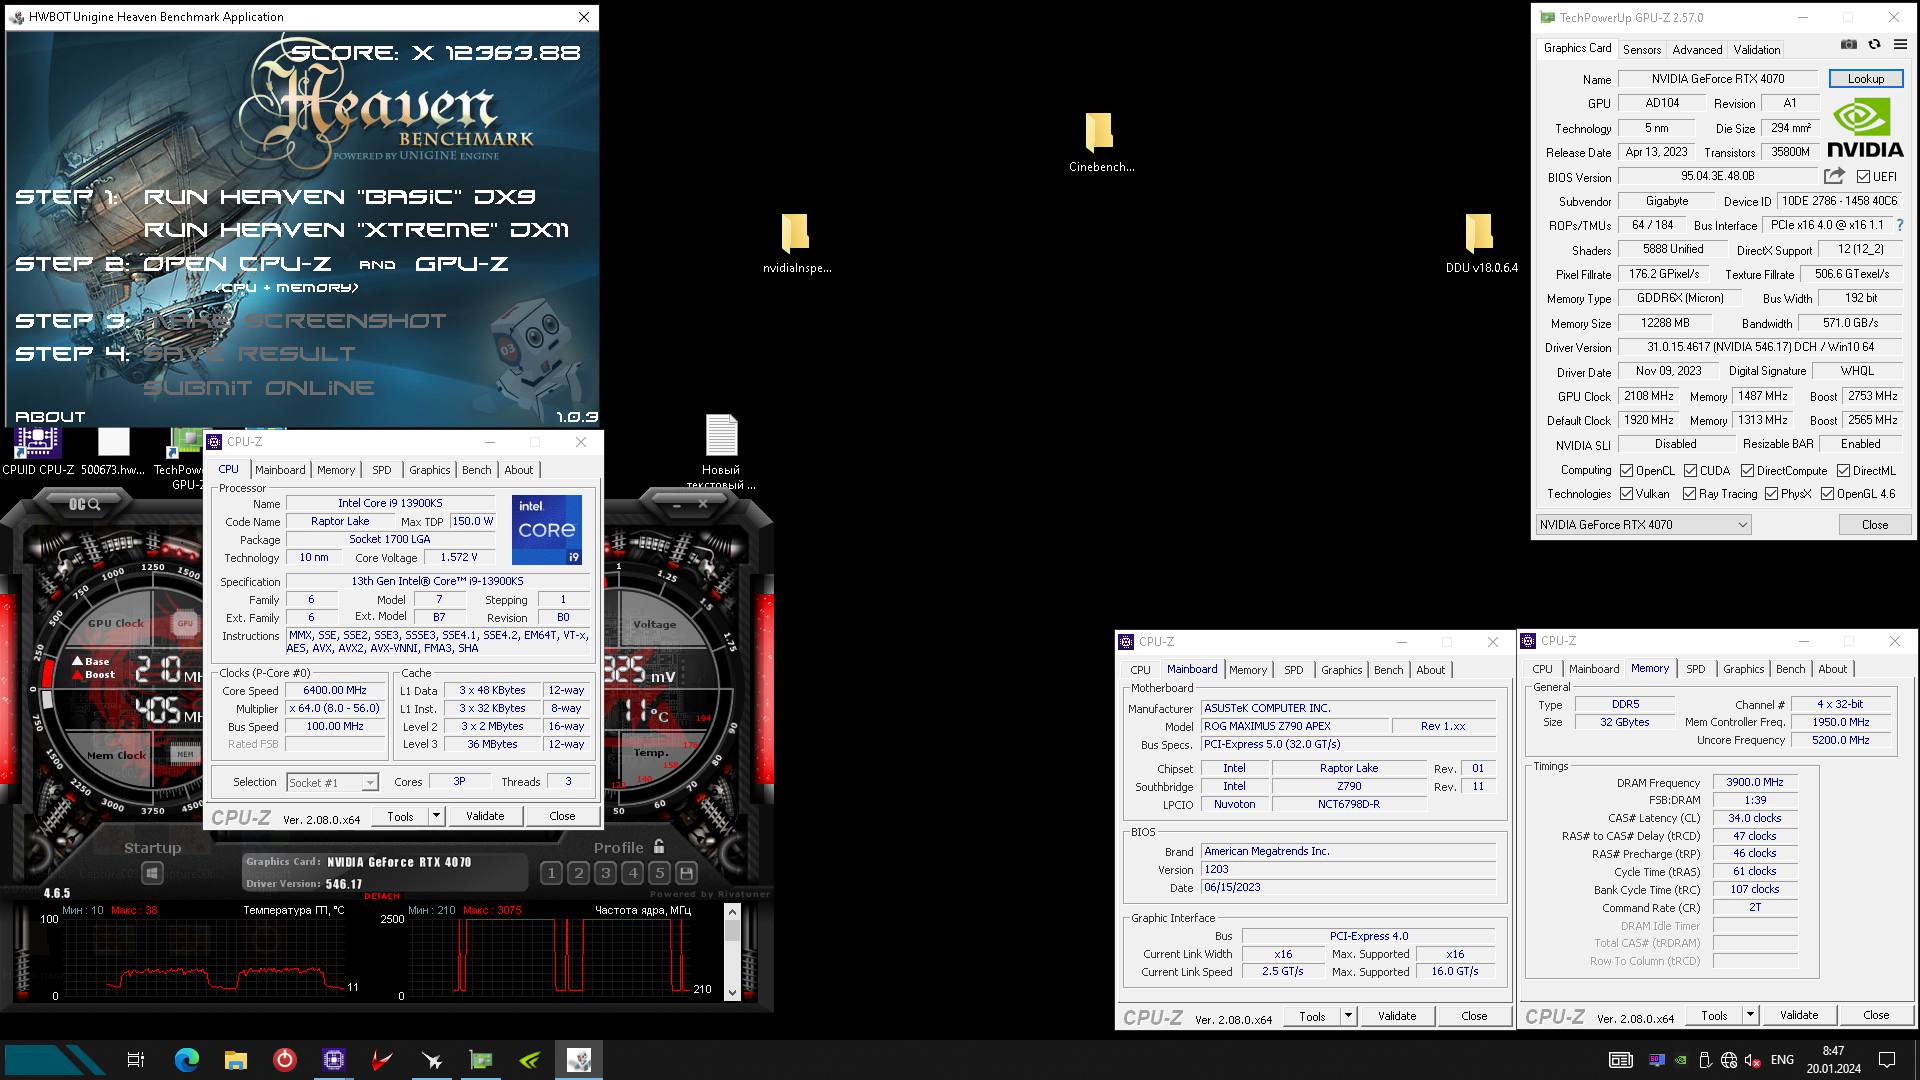Open the Socket #1 selection dropdown
This screenshot has width=1920, height=1080.
332,782
